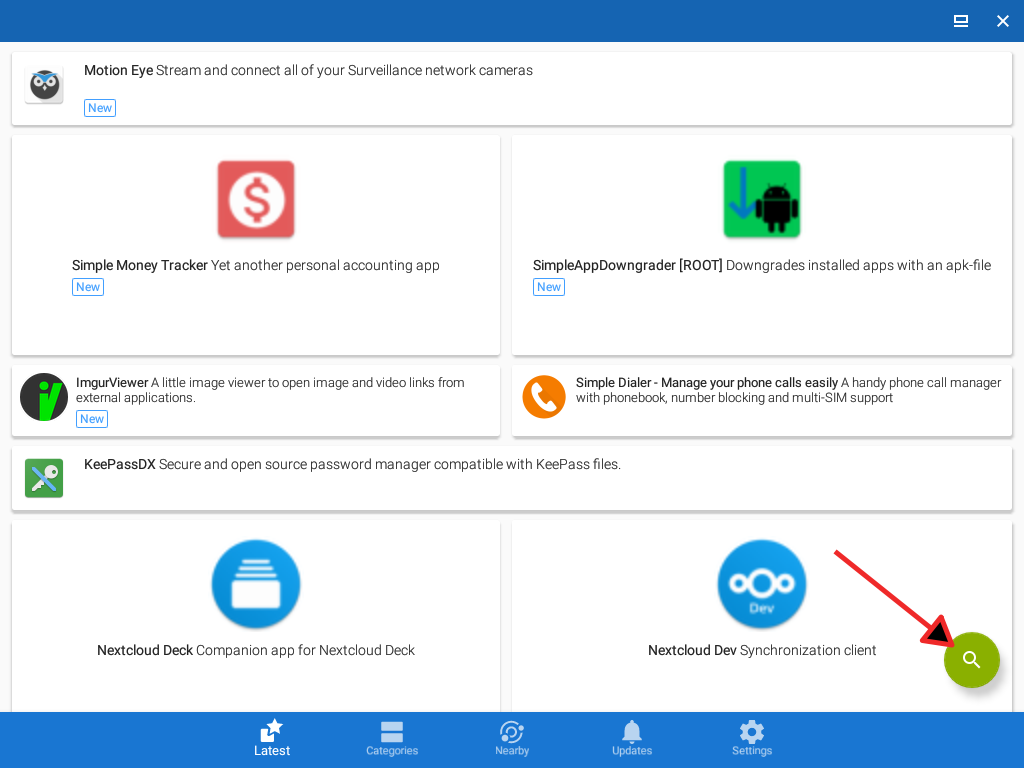Go to the Updates tab
Screen dimensions: 1024x768
pyautogui.click(x=632, y=739)
